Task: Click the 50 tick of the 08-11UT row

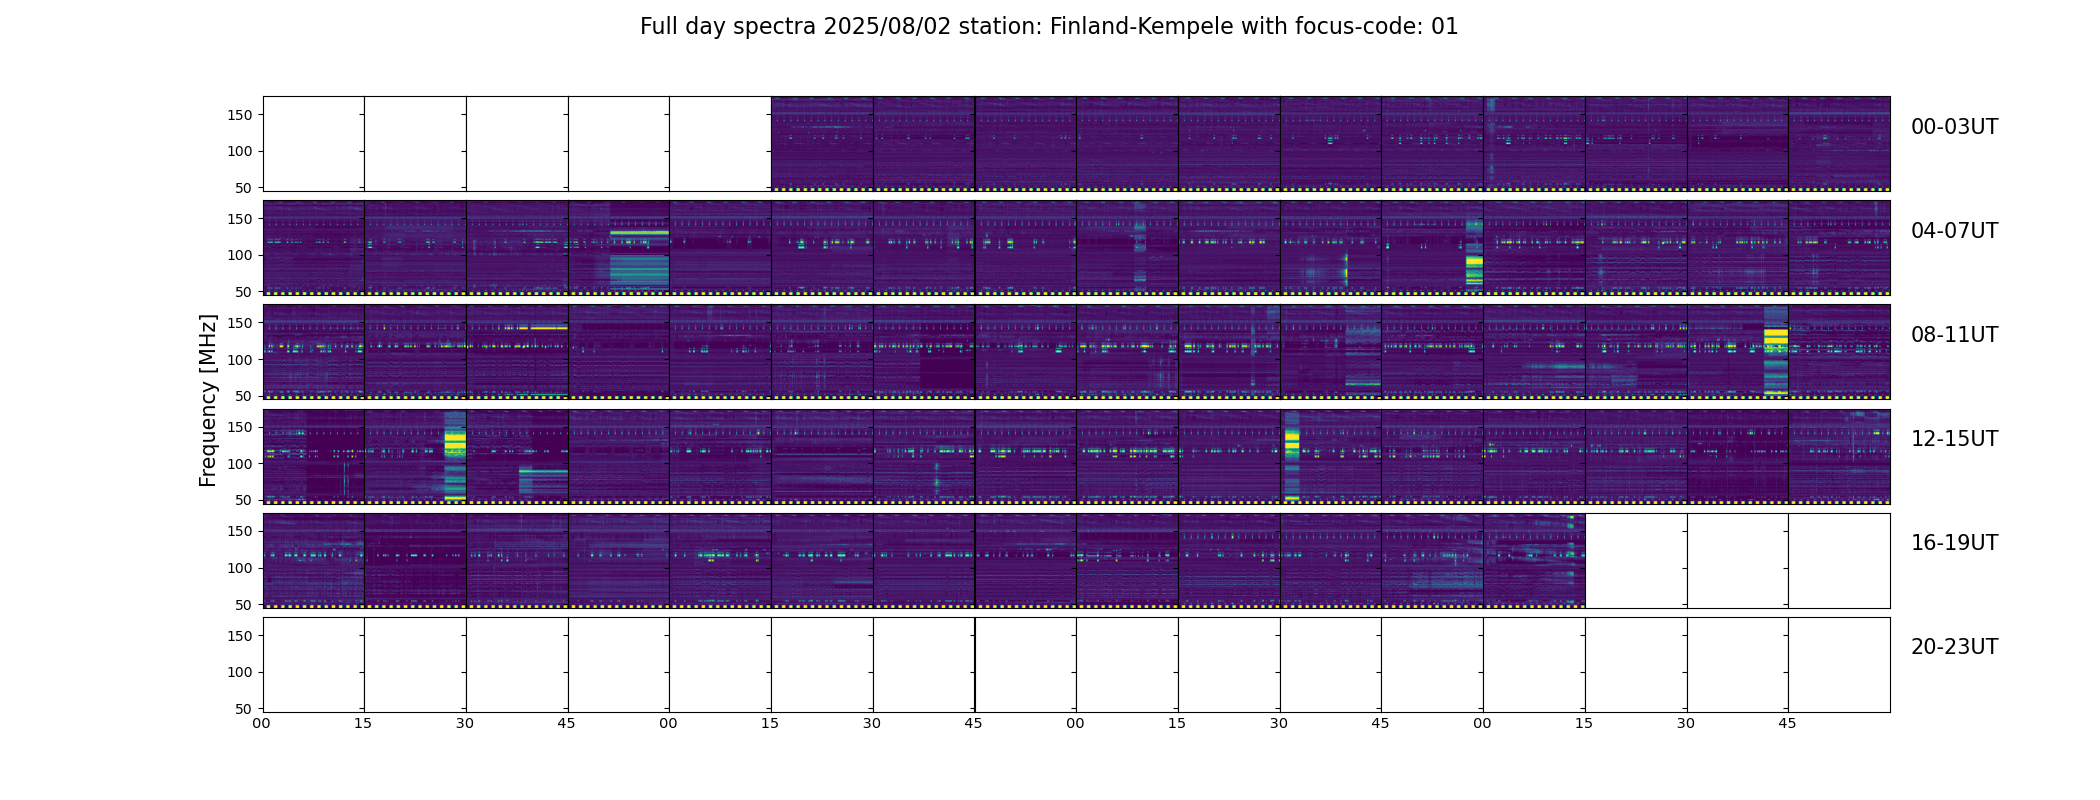Action: pos(244,396)
